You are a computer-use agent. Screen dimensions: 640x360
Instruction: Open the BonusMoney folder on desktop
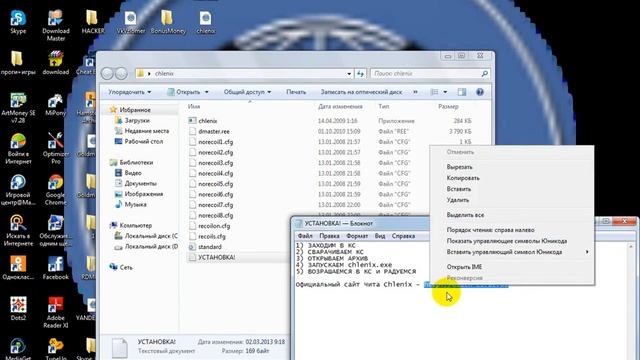[x=168, y=22]
